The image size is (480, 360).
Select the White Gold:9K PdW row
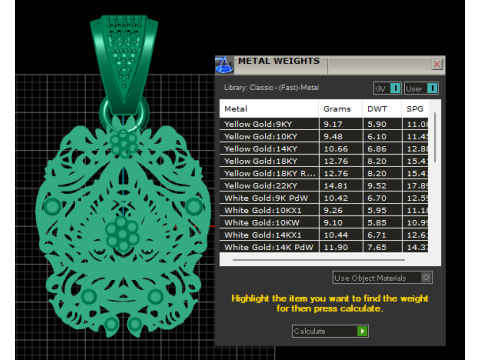tap(324, 198)
